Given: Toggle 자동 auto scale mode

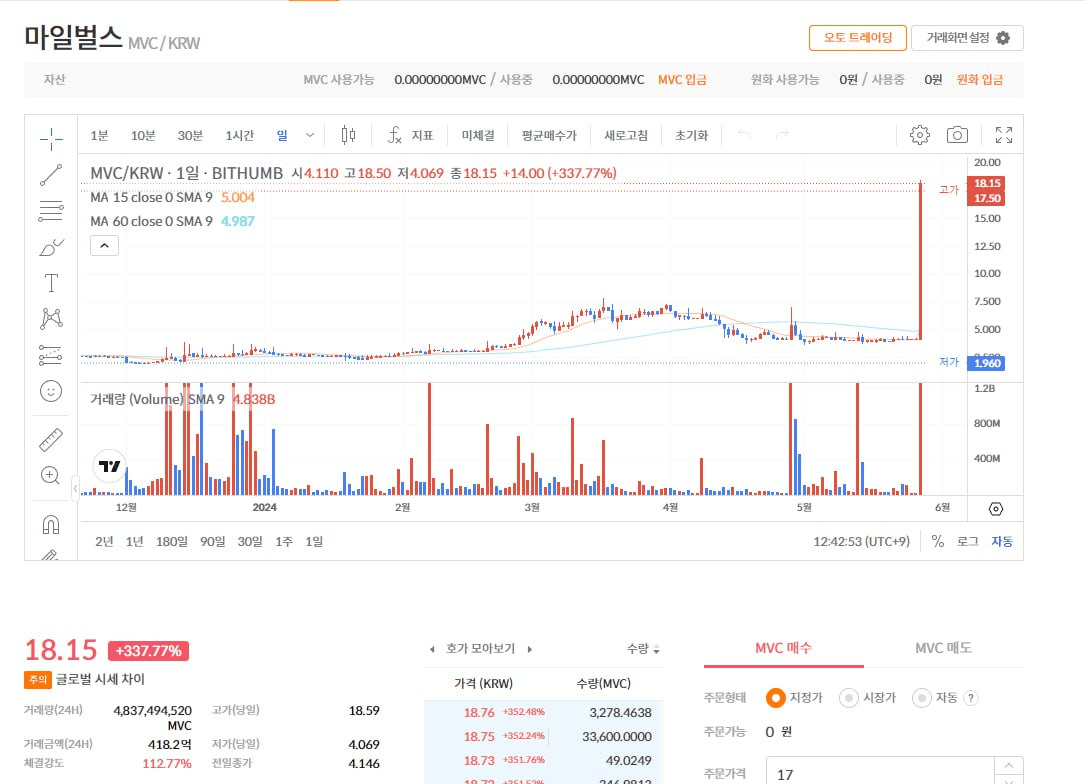Looking at the screenshot, I should coord(1002,541).
